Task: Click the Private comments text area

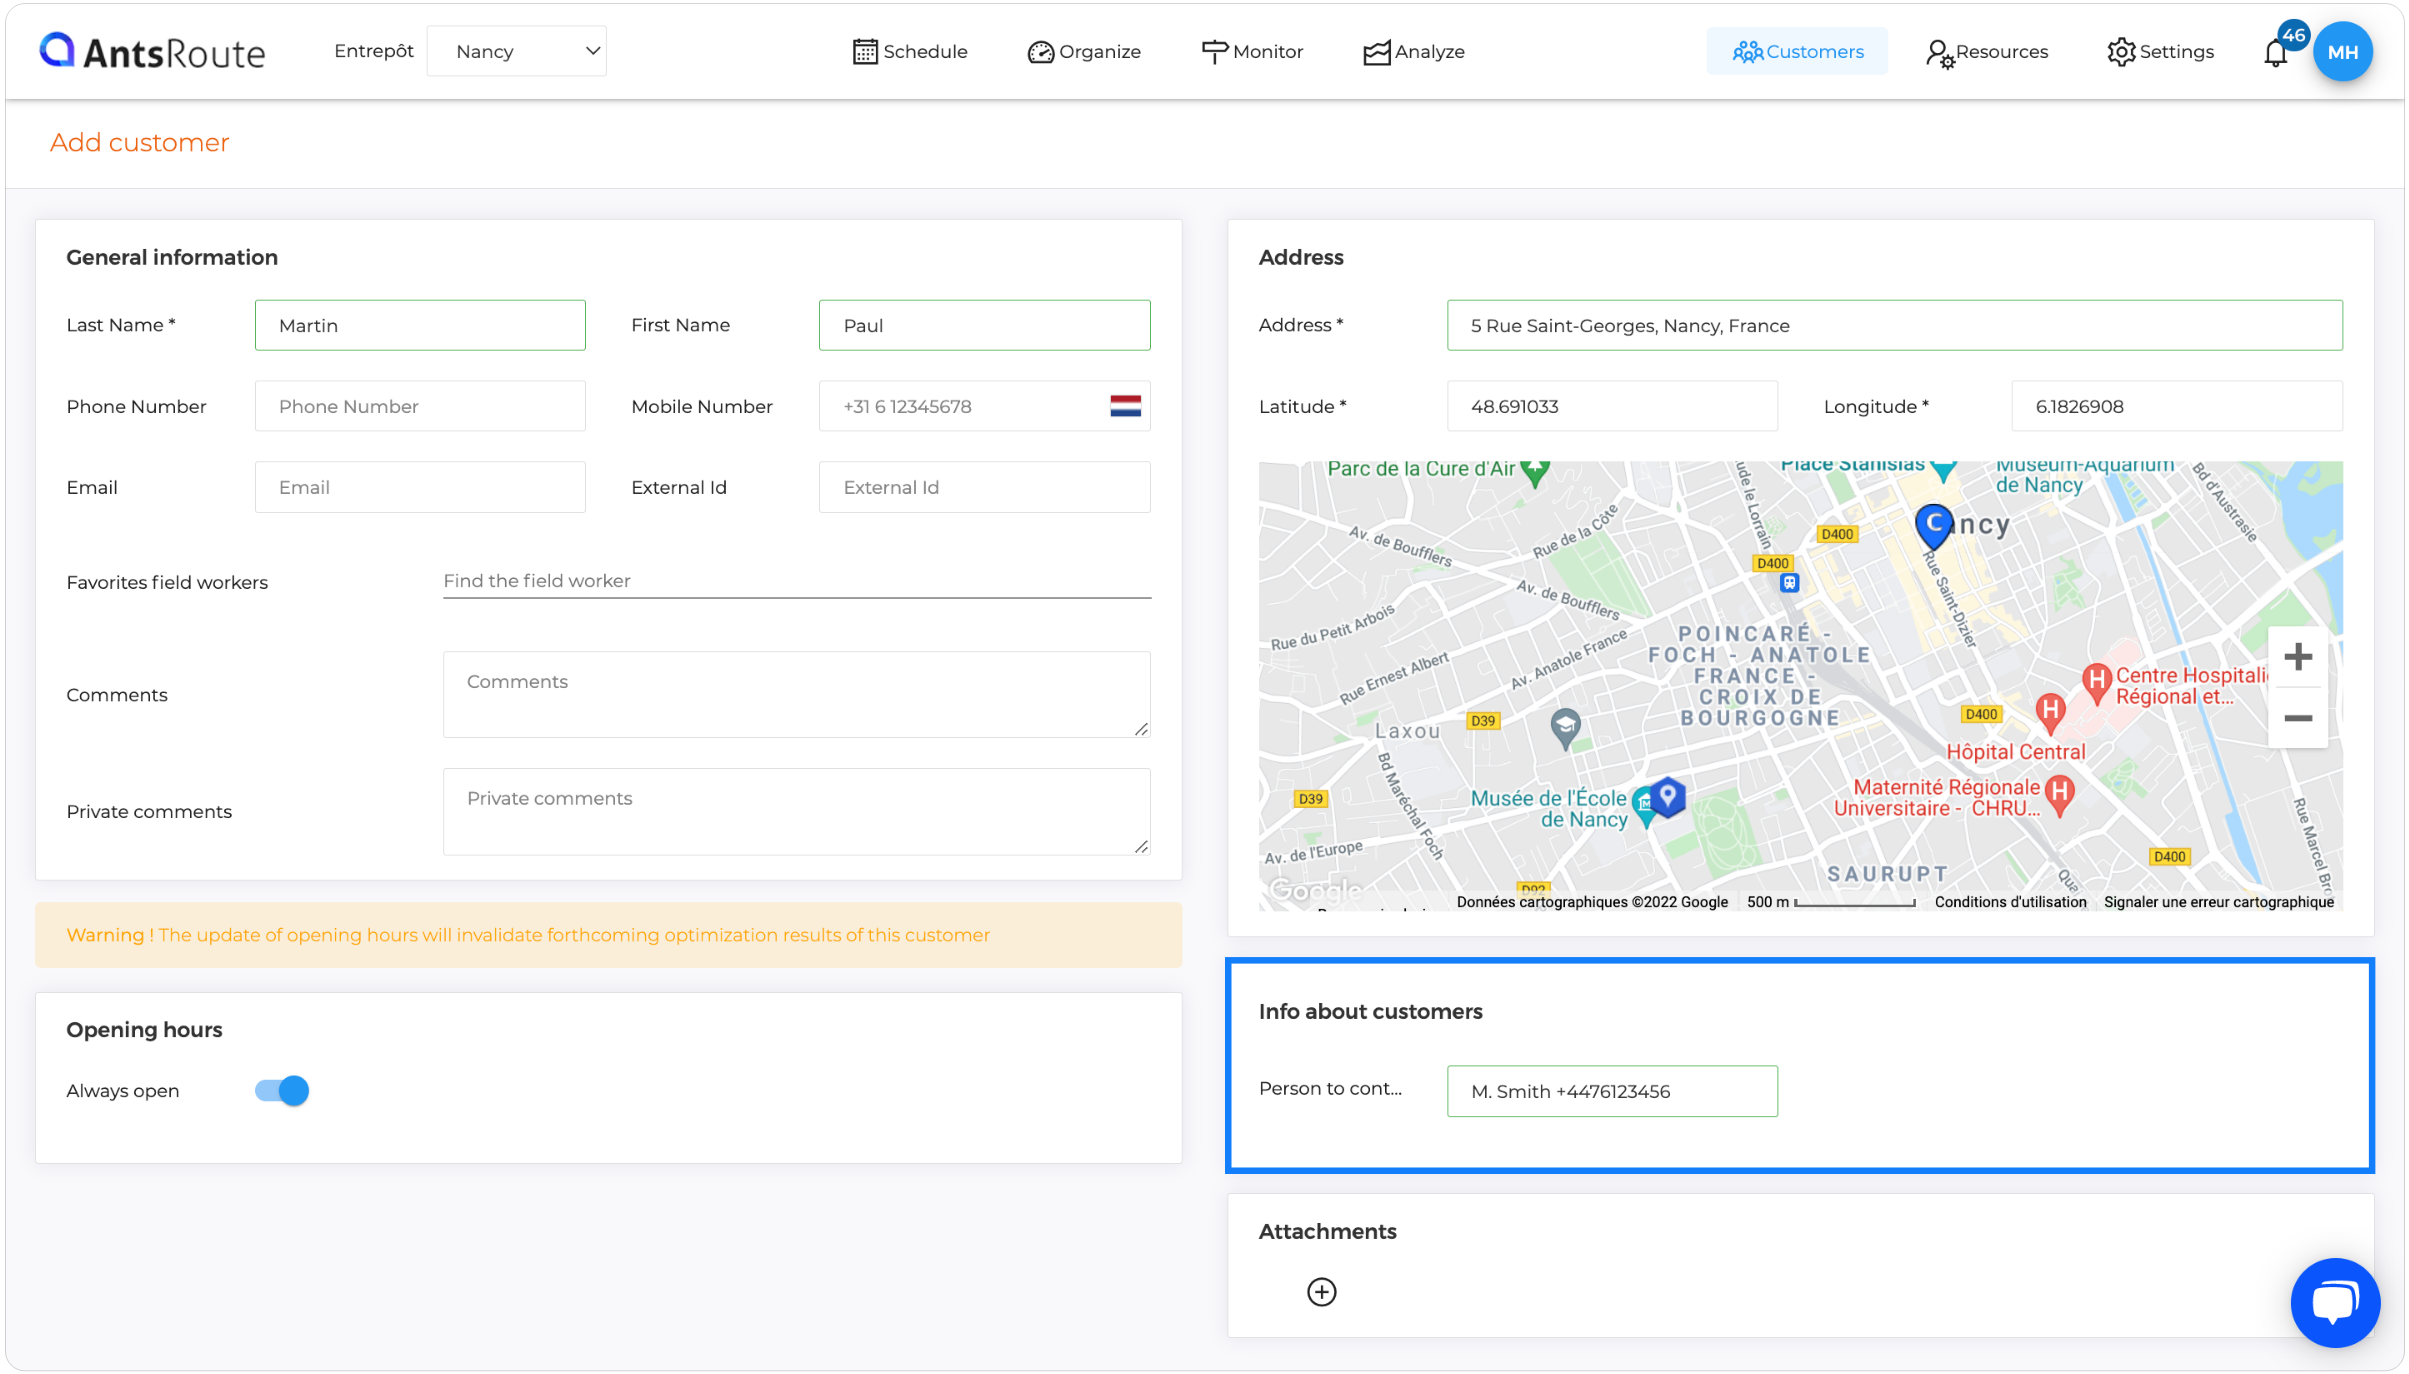Action: coord(796,811)
